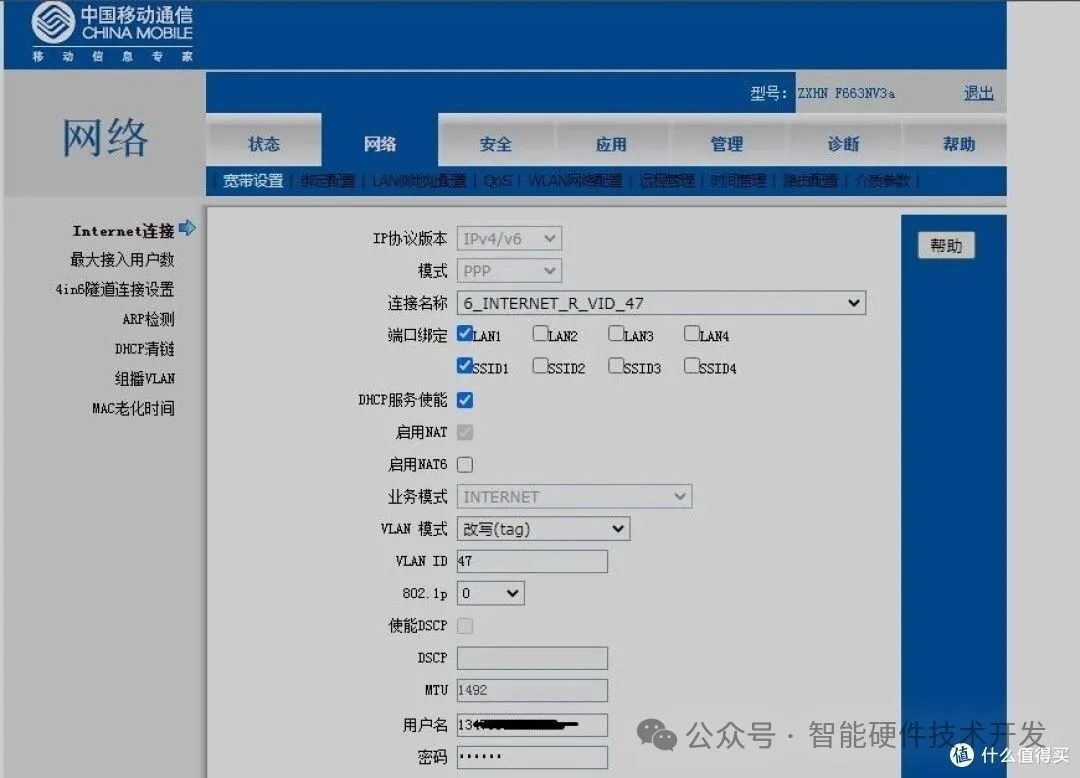Switch to the 状态 tab

pos(263,142)
